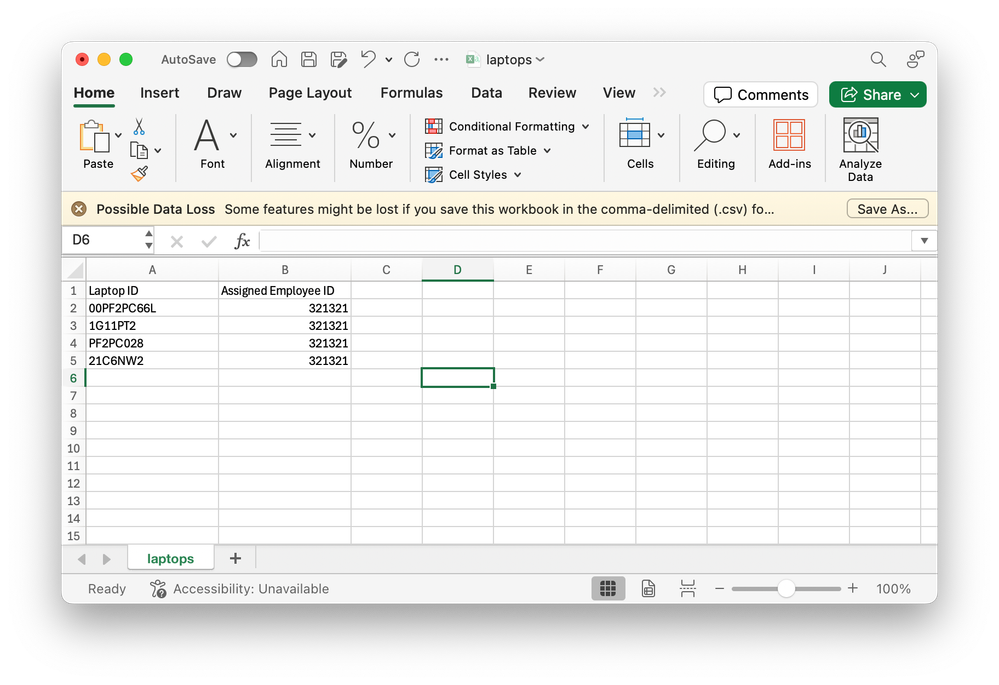The image size is (999, 685).
Task: Open Search from the title bar
Action: 877,59
